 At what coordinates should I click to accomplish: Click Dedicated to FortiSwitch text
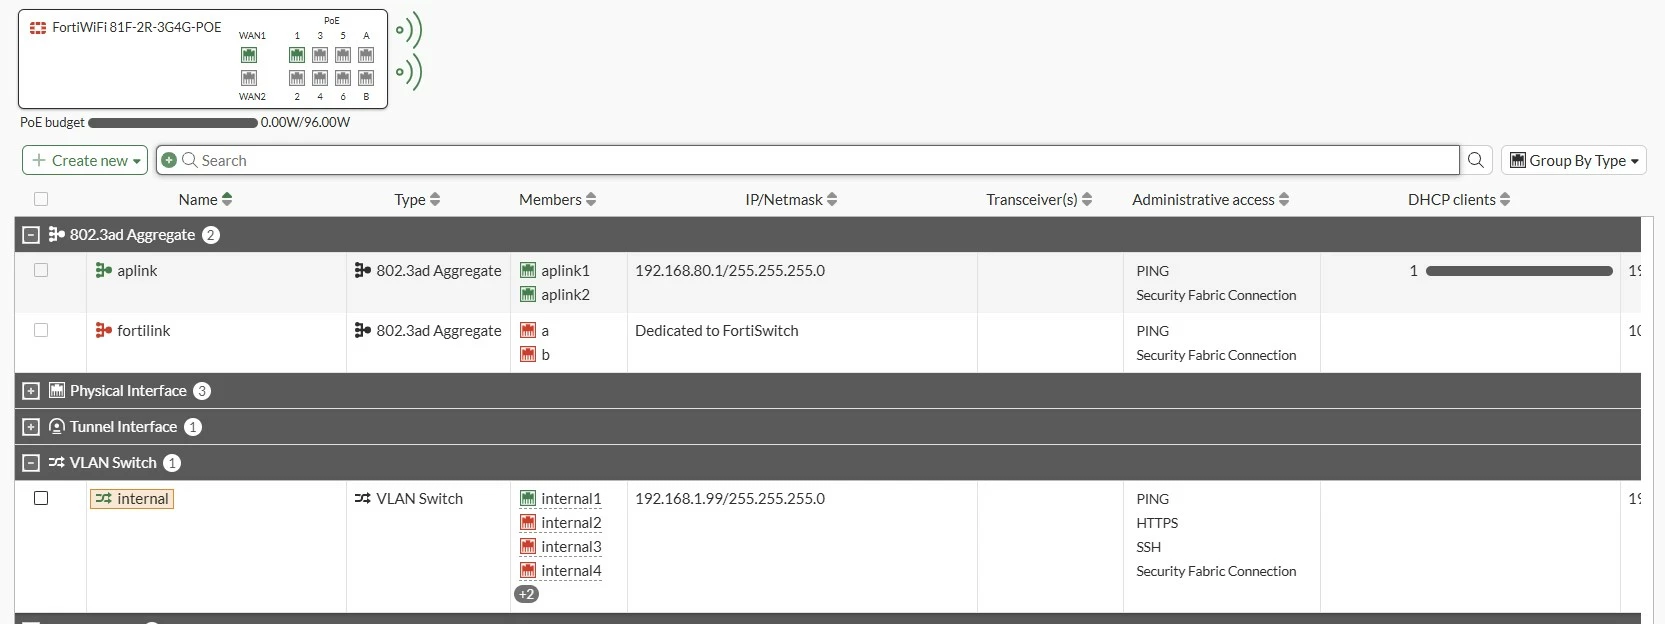tap(717, 331)
